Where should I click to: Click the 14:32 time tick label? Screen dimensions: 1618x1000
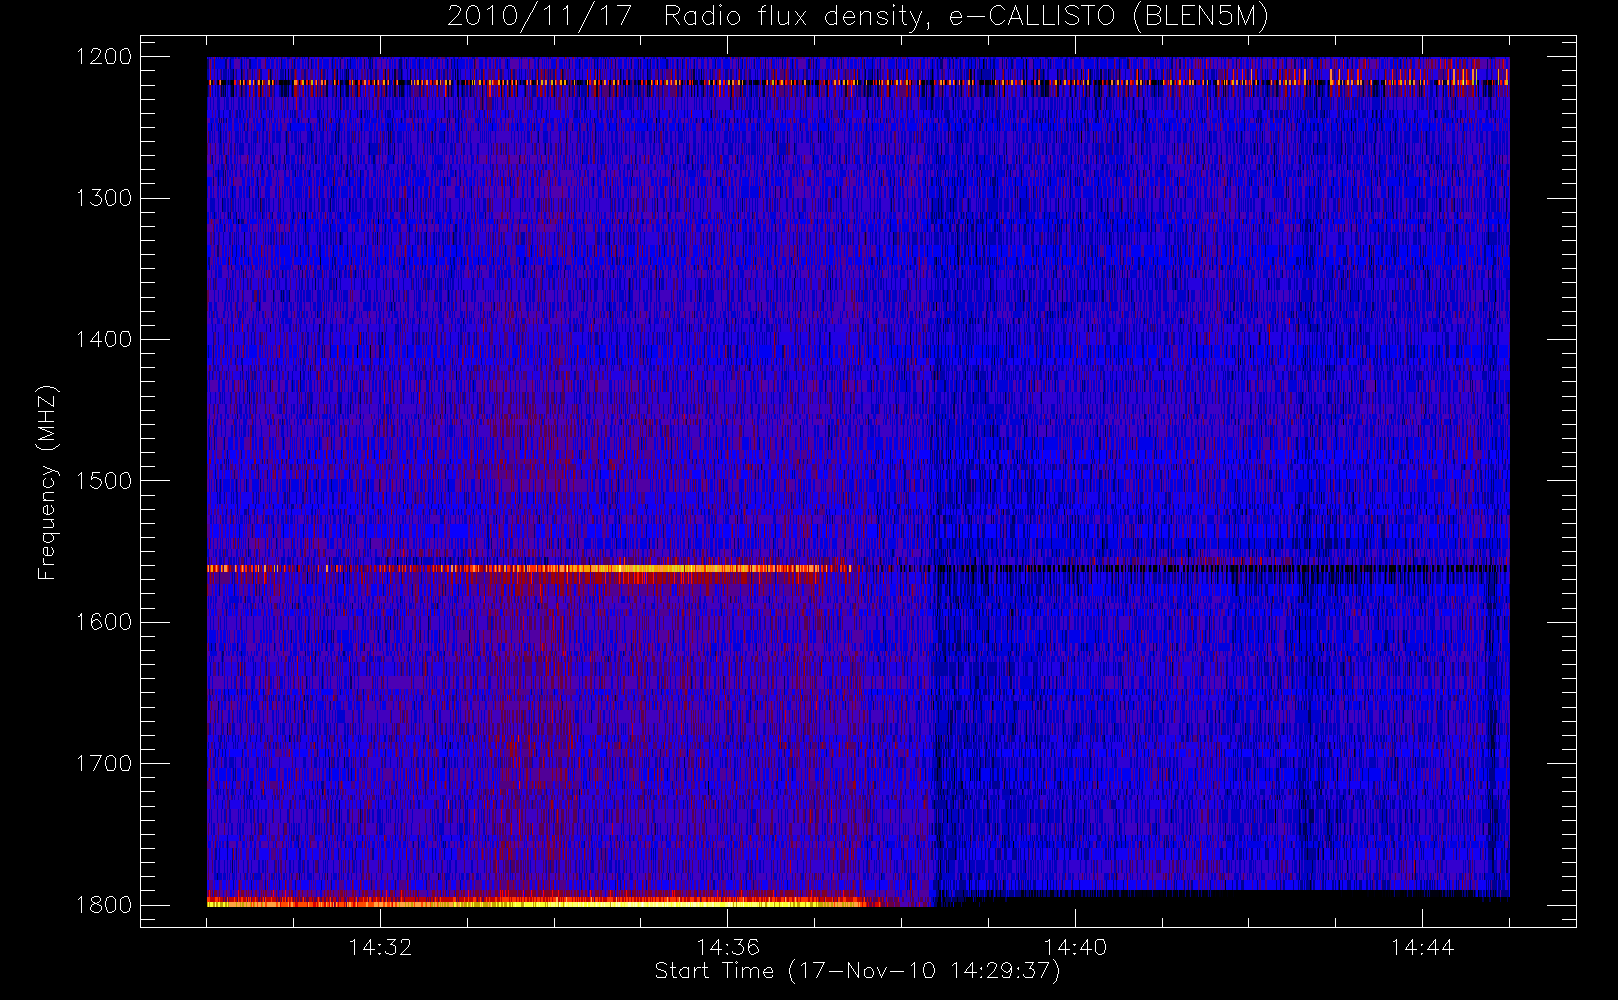380,947
